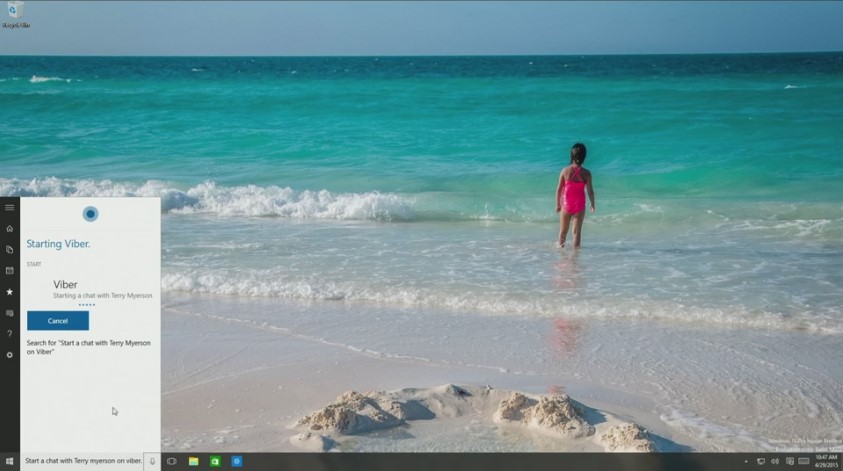Screen dimensions: 843x471
Task: Cancel starting Viber
Action: tap(58, 321)
